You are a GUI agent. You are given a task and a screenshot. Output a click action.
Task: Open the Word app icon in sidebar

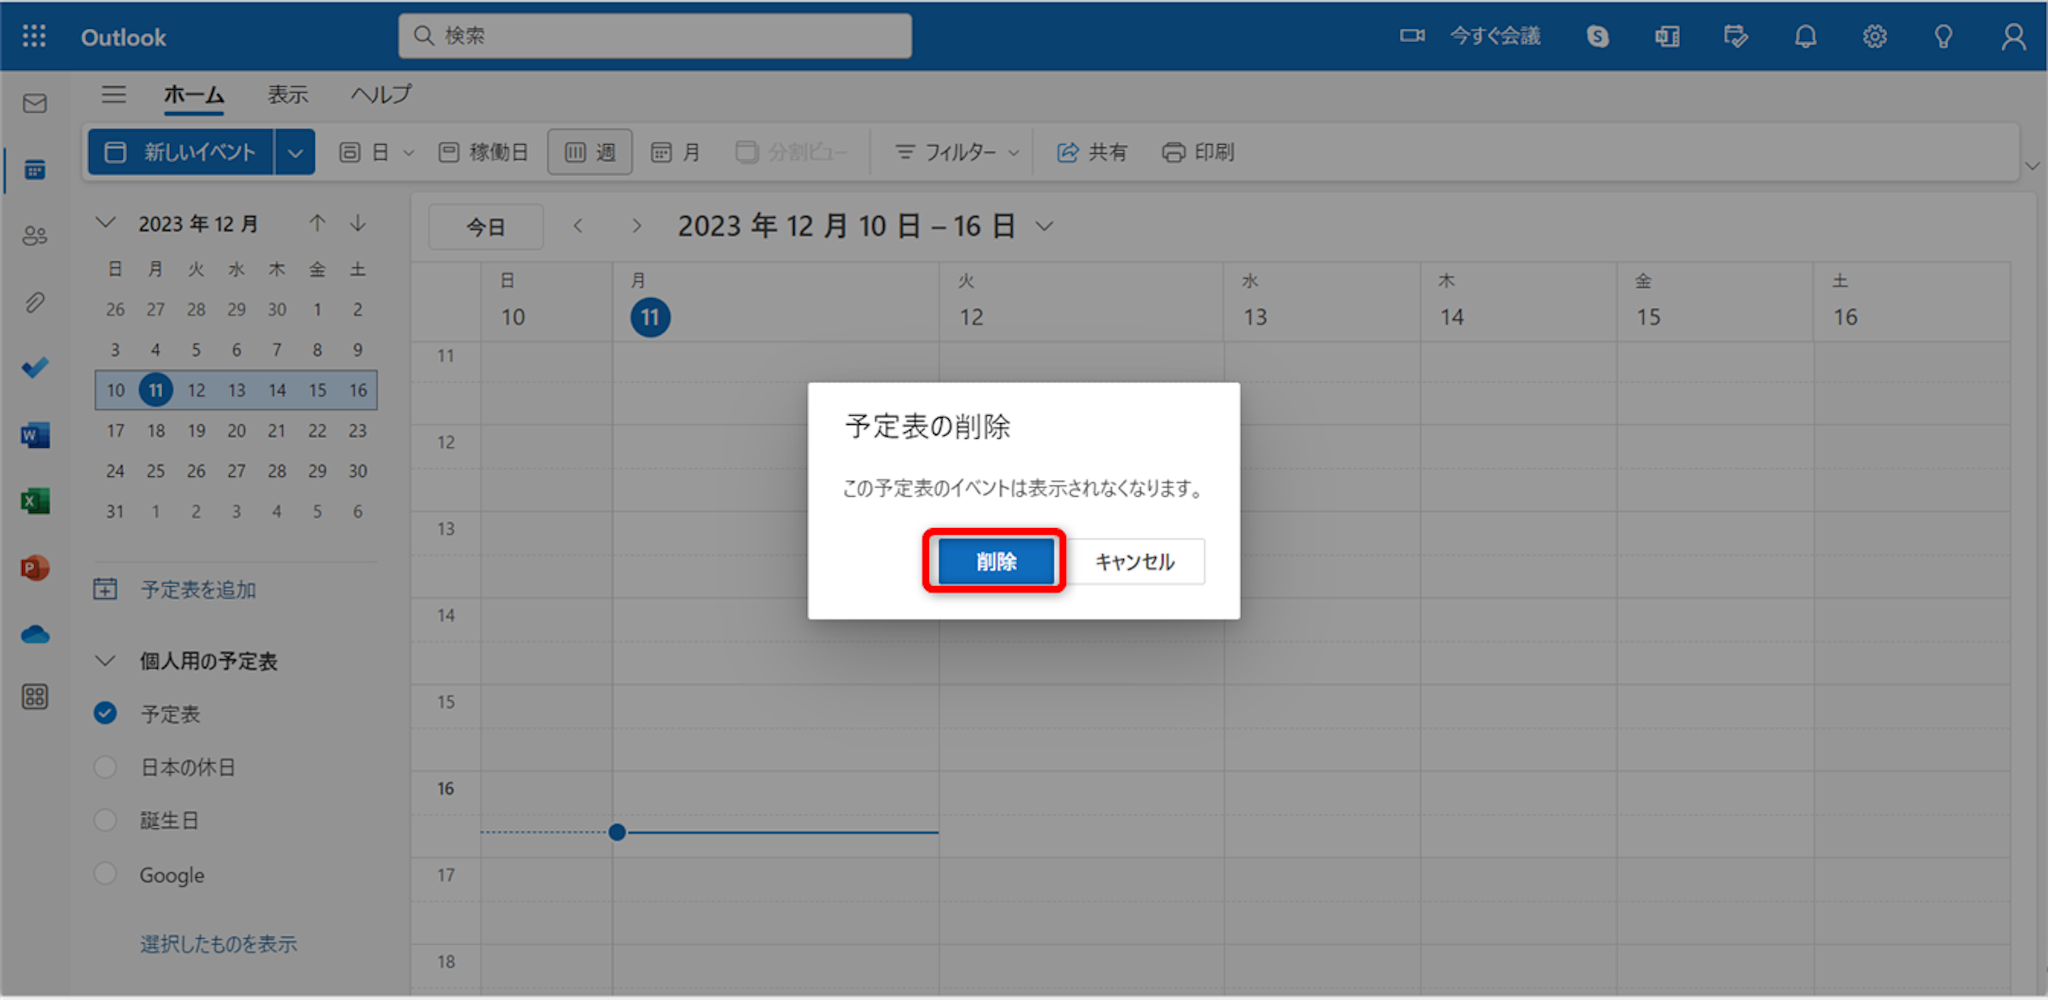pos(35,435)
